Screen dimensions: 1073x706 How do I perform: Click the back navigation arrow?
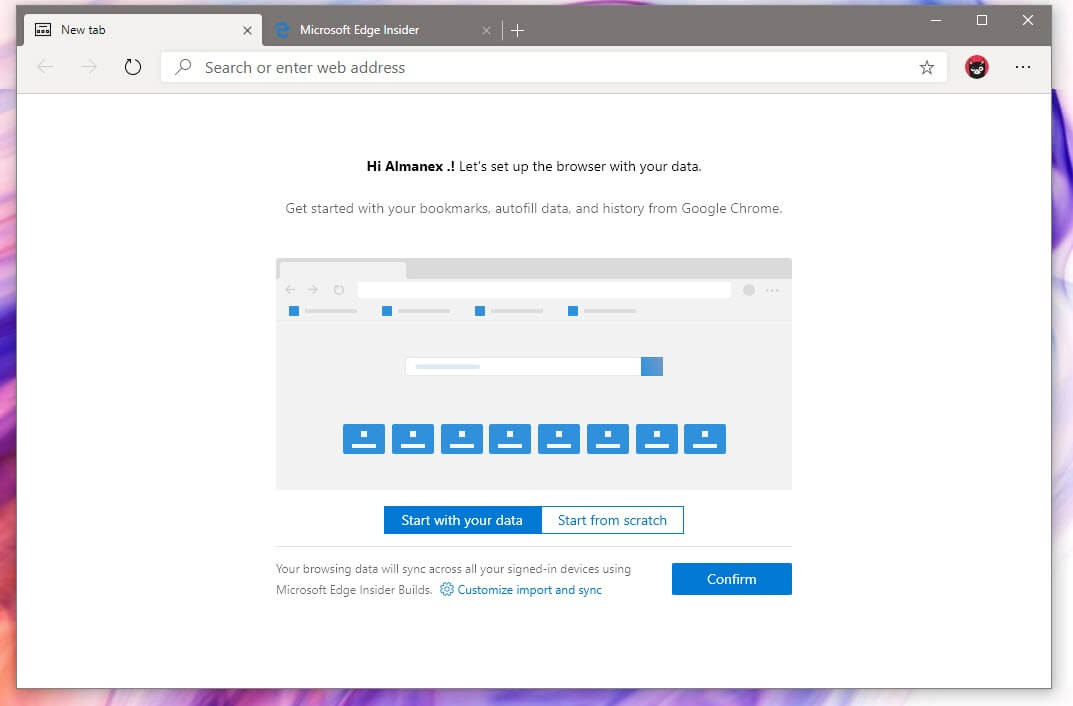pyautogui.click(x=45, y=67)
